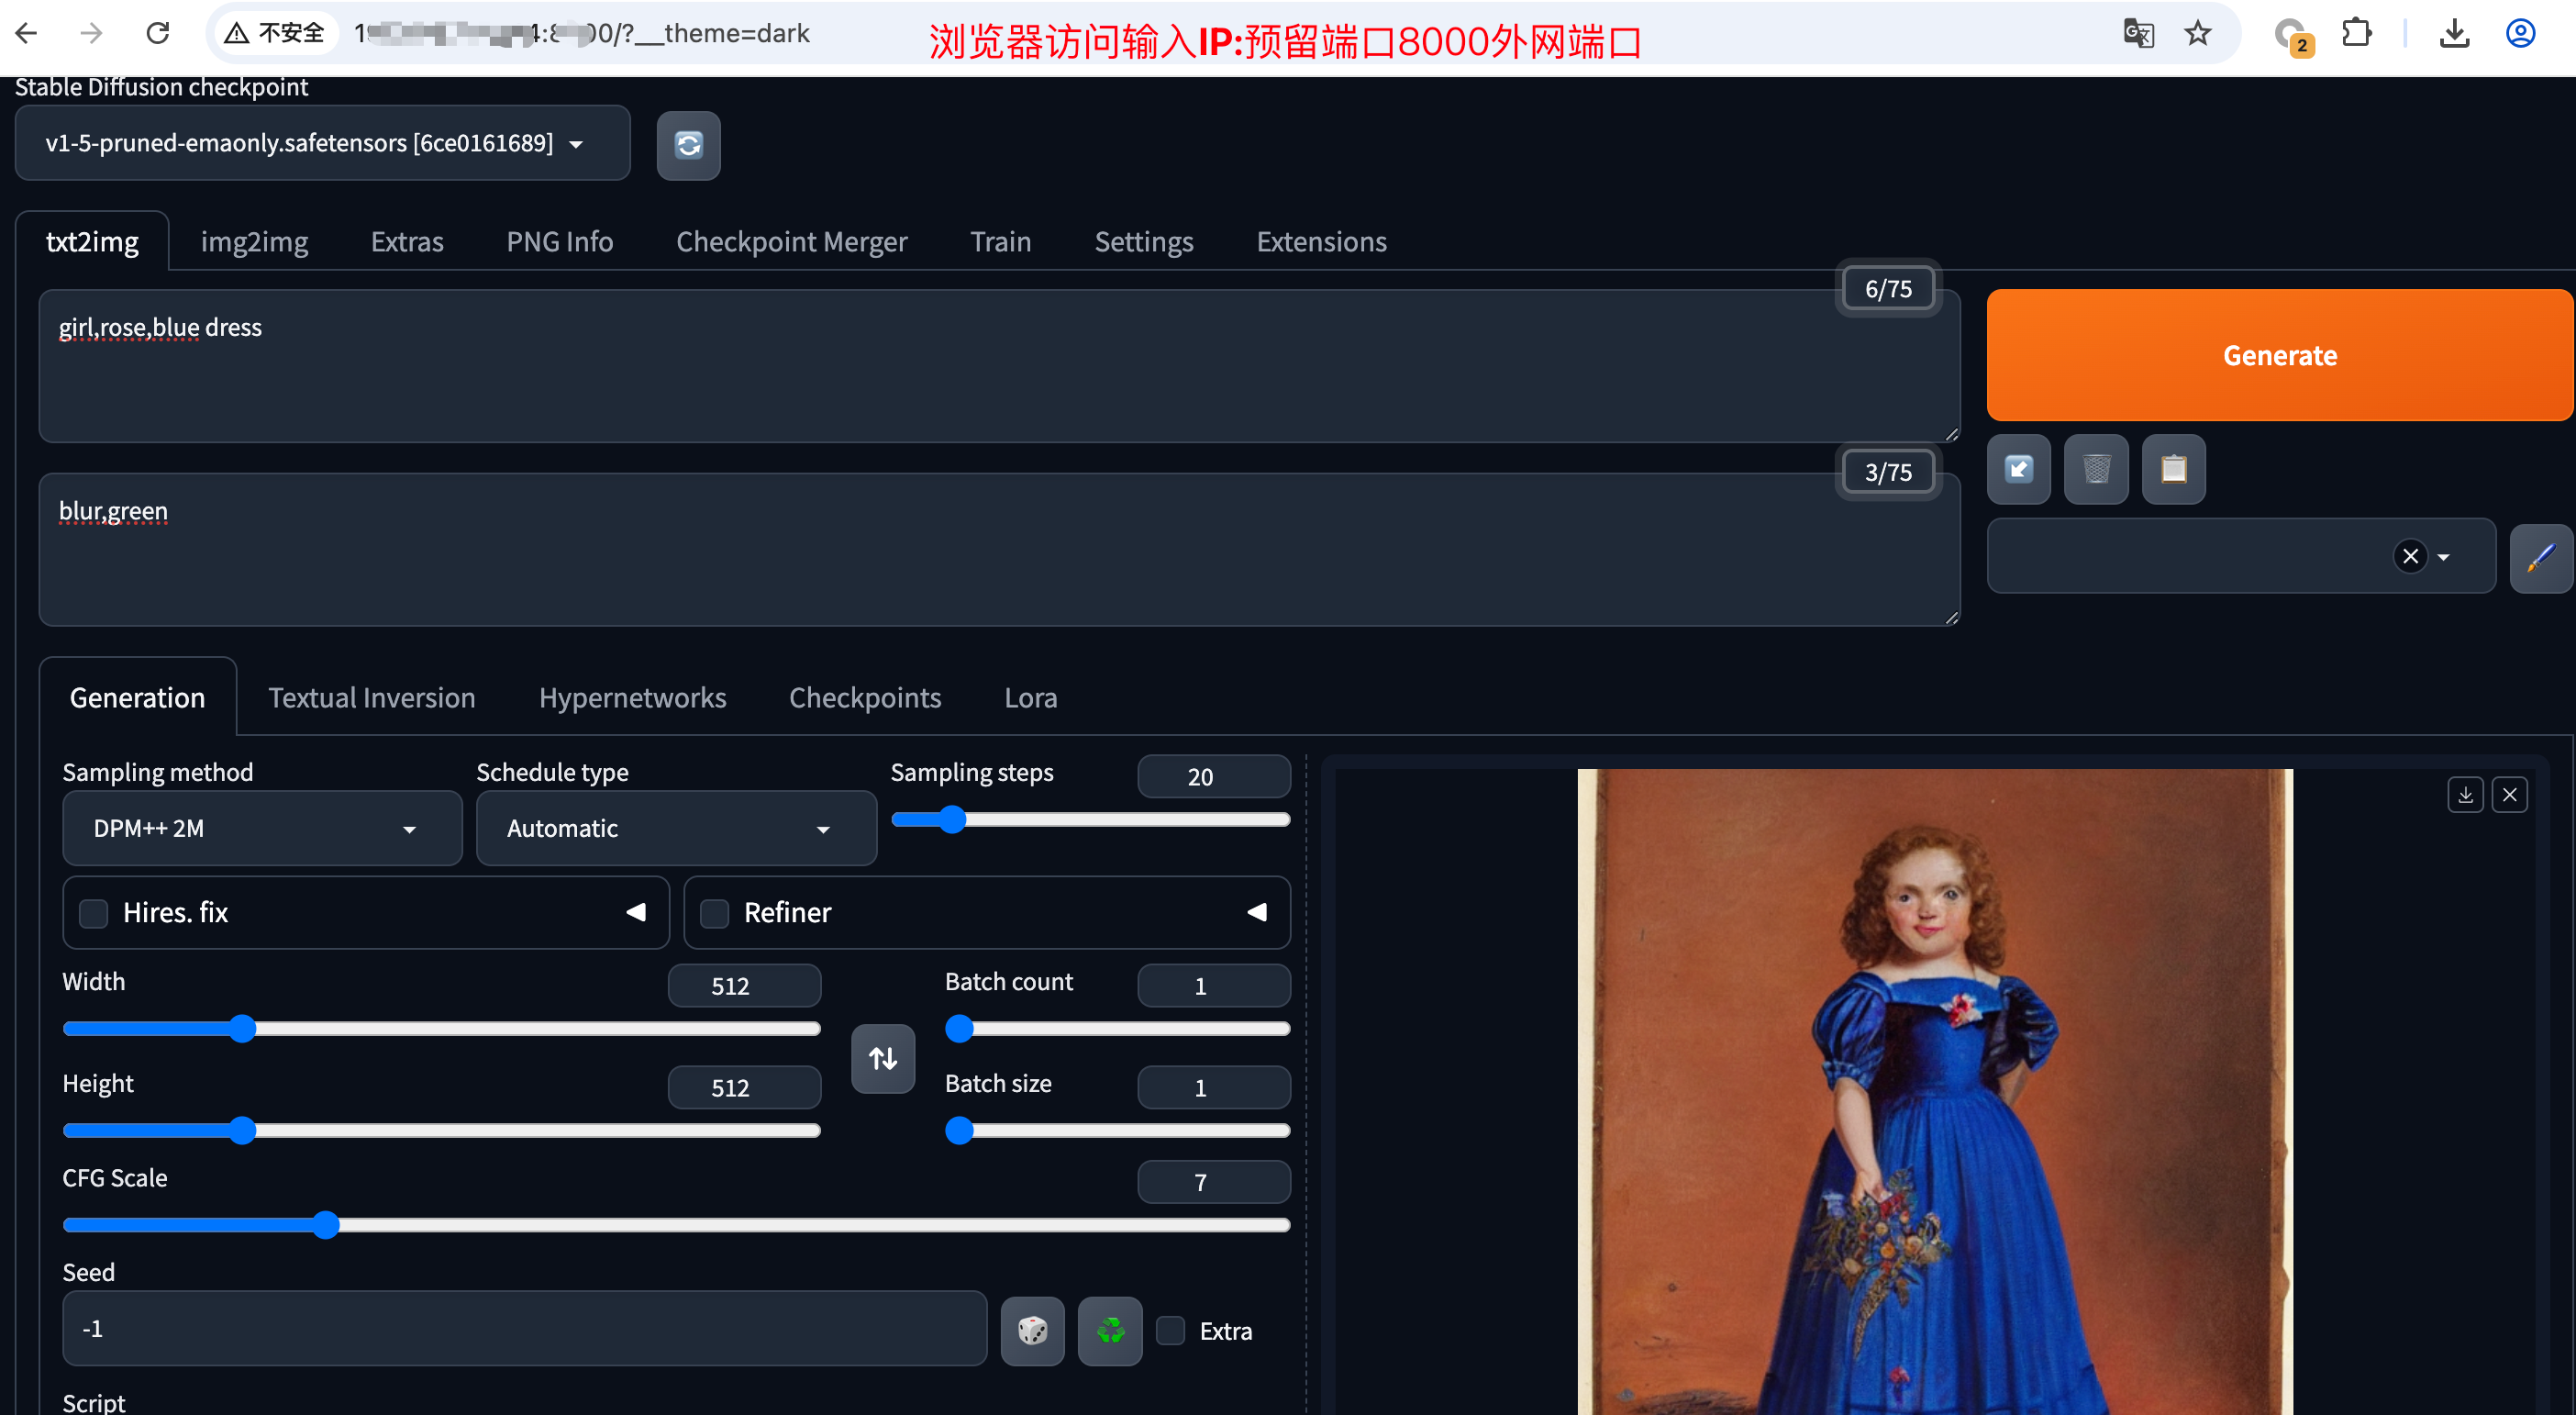Download the generated image
The image size is (2576, 1415).
tap(2465, 794)
